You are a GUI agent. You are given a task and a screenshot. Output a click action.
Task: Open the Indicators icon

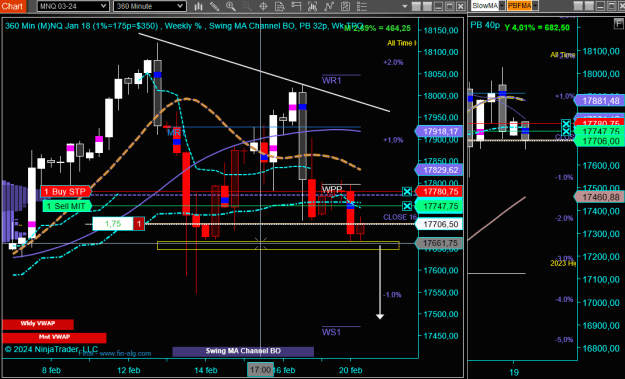coord(329,6)
